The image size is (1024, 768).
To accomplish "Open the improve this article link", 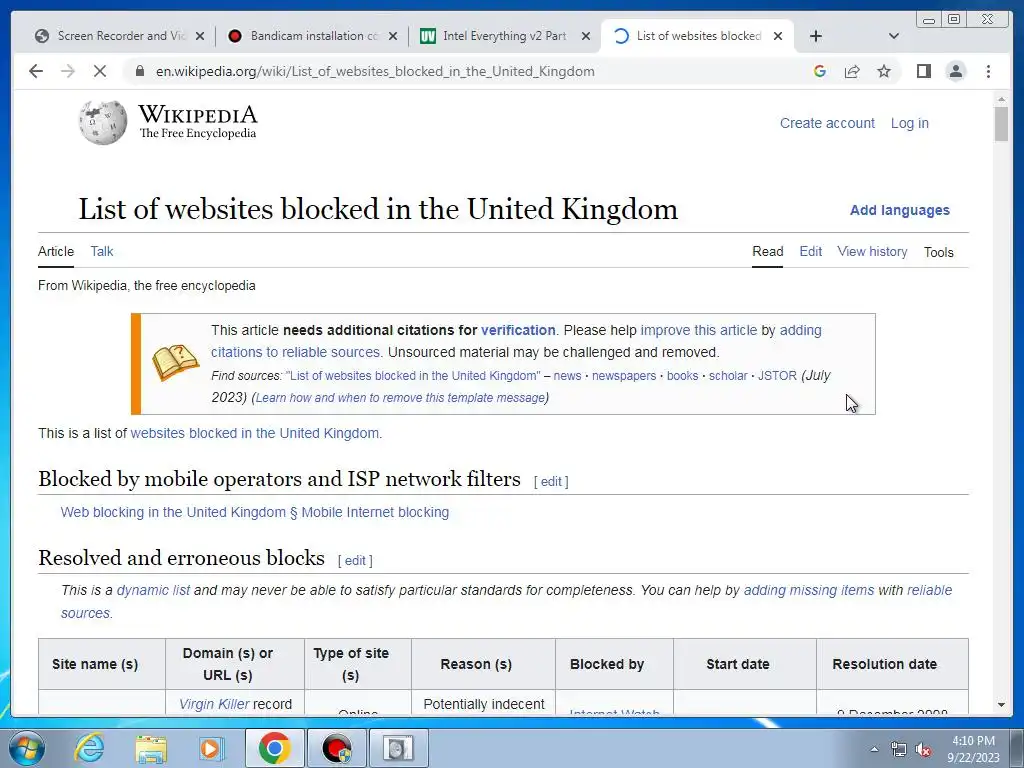I will tap(698, 330).
